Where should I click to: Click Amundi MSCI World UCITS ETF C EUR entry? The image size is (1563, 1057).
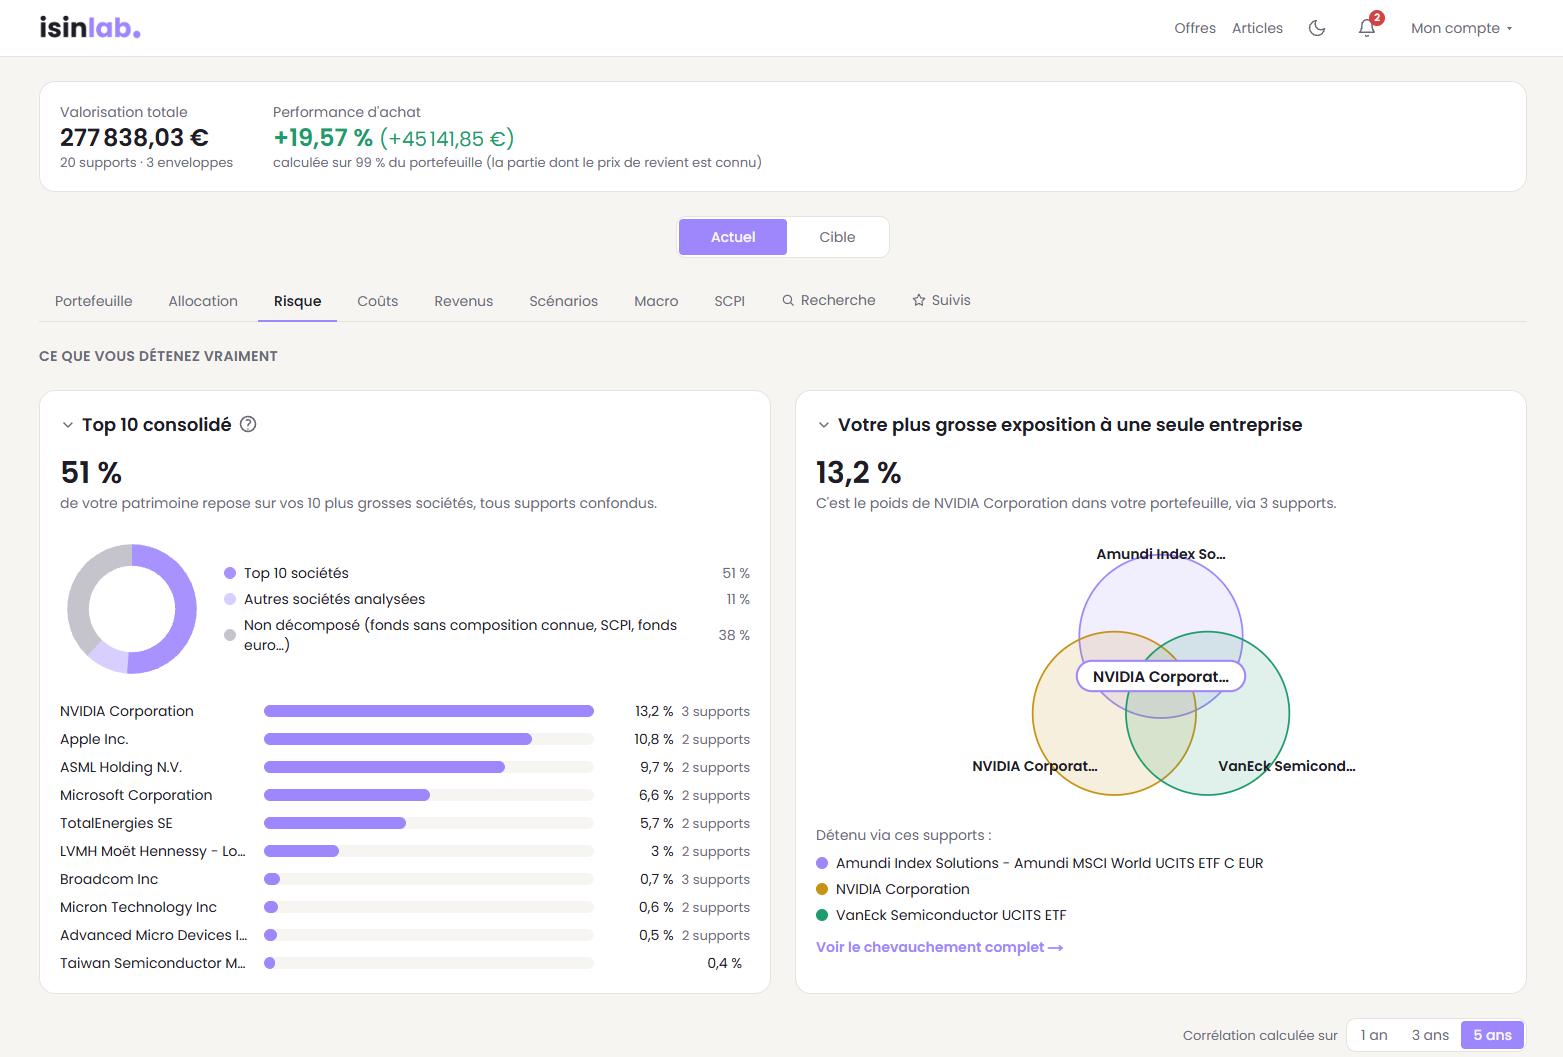pos(1049,863)
